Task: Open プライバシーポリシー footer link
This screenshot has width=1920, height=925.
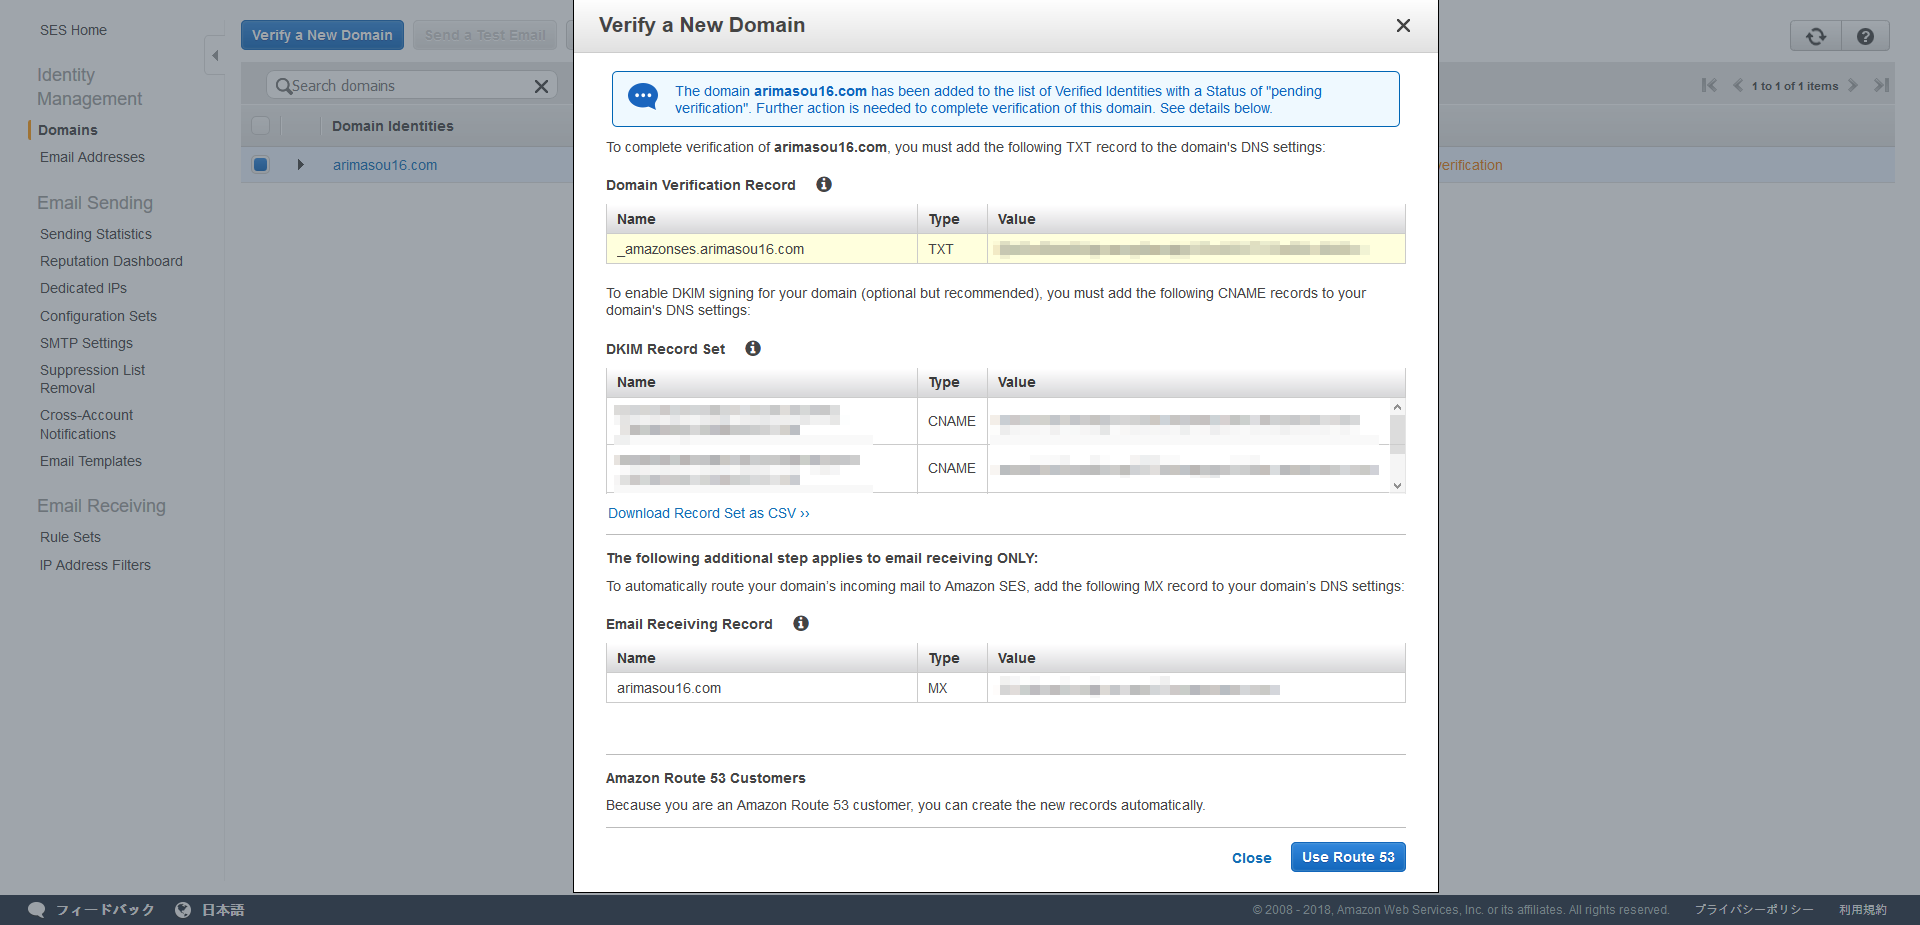Action: pyautogui.click(x=1753, y=910)
